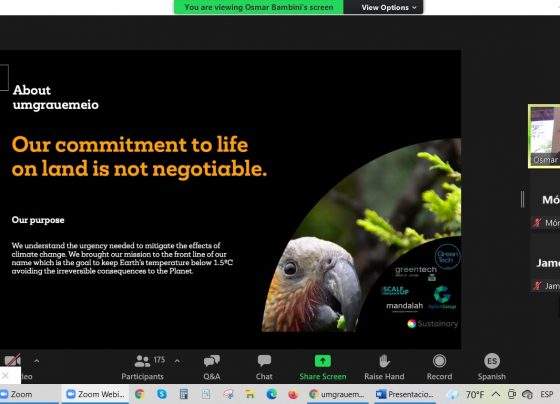Expand the arrow beside the Participants count
This screenshot has height=404, width=560.
pos(177,361)
